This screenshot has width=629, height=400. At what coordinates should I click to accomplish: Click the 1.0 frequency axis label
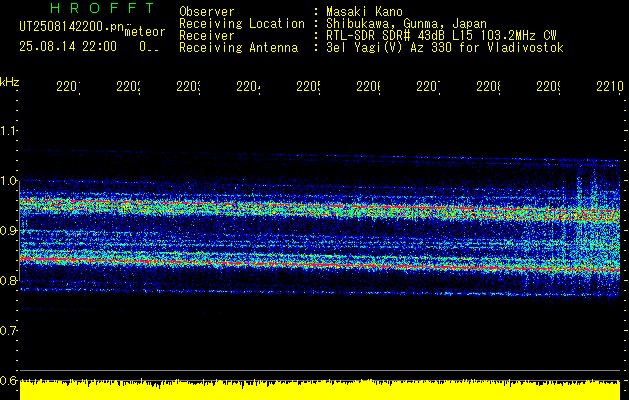[9, 181]
